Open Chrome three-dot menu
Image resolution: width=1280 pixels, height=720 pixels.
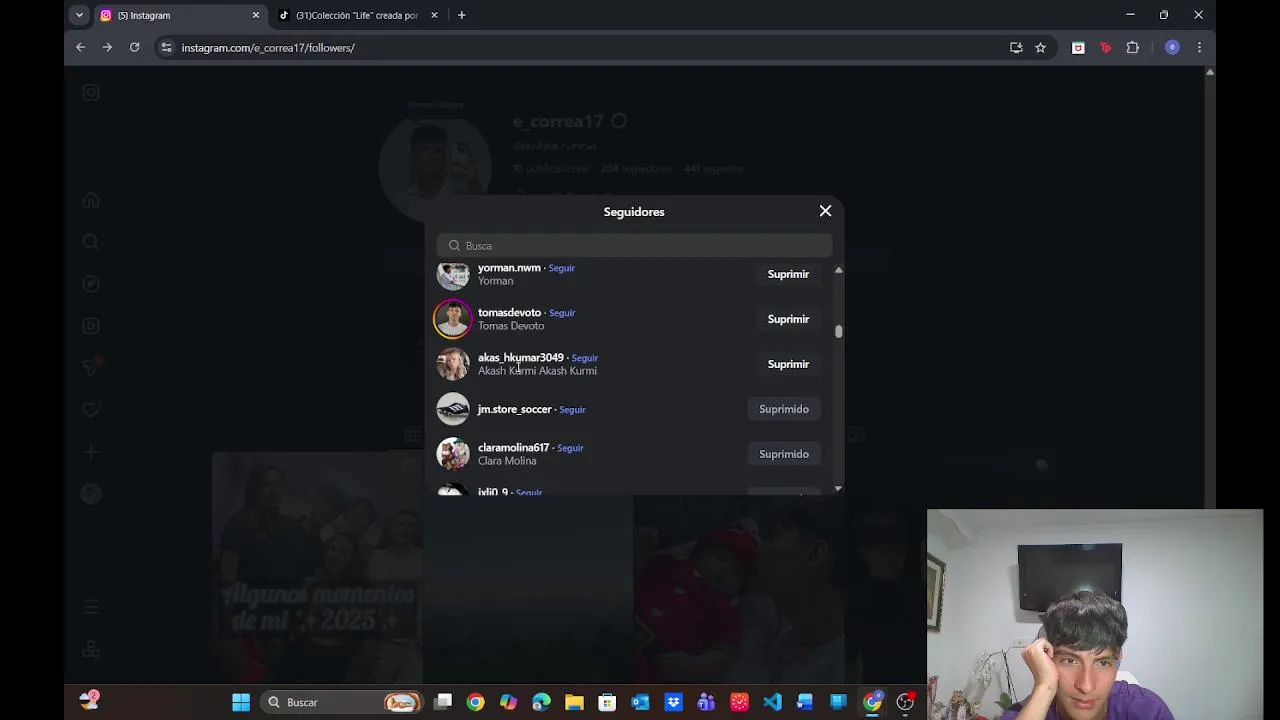coord(1199,47)
